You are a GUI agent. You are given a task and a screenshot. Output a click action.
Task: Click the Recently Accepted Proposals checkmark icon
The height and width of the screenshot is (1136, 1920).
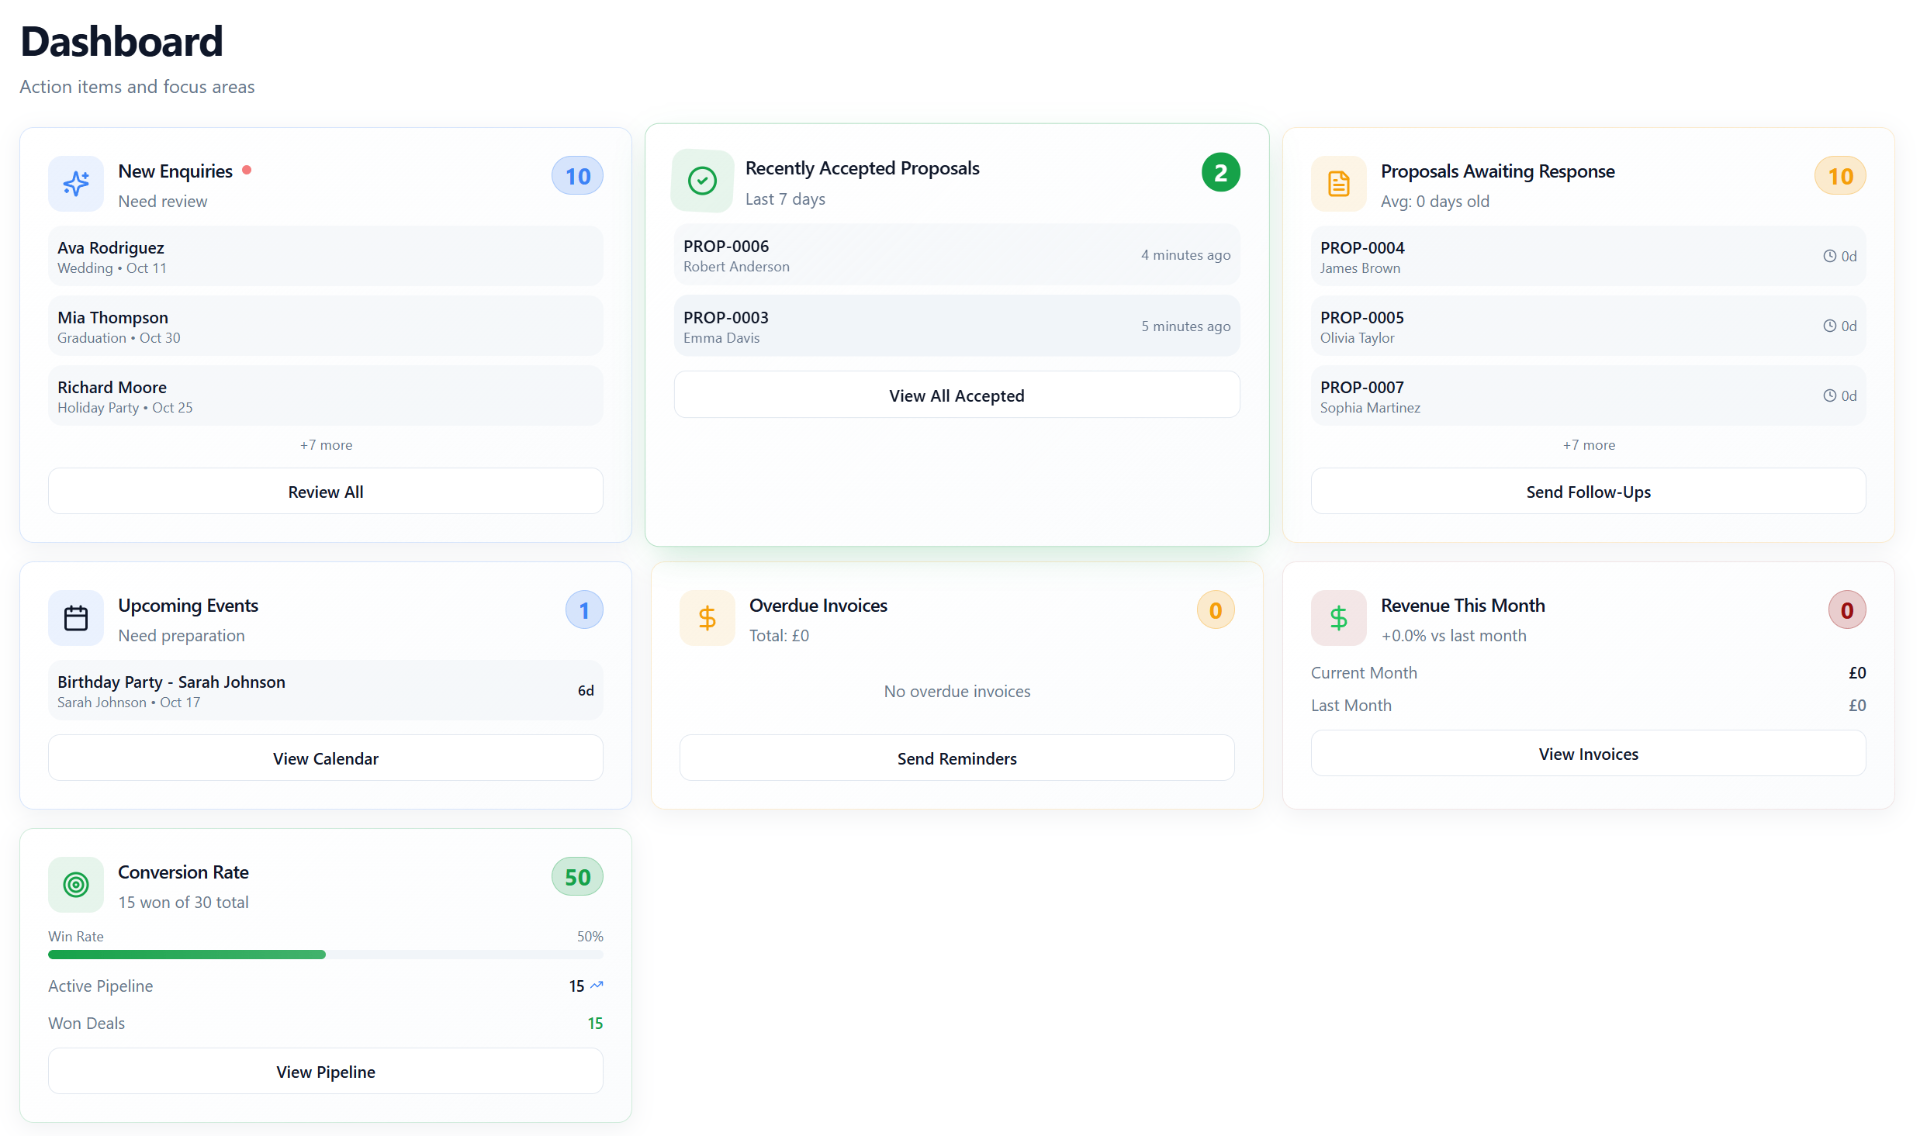pyautogui.click(x=702, y=181)
